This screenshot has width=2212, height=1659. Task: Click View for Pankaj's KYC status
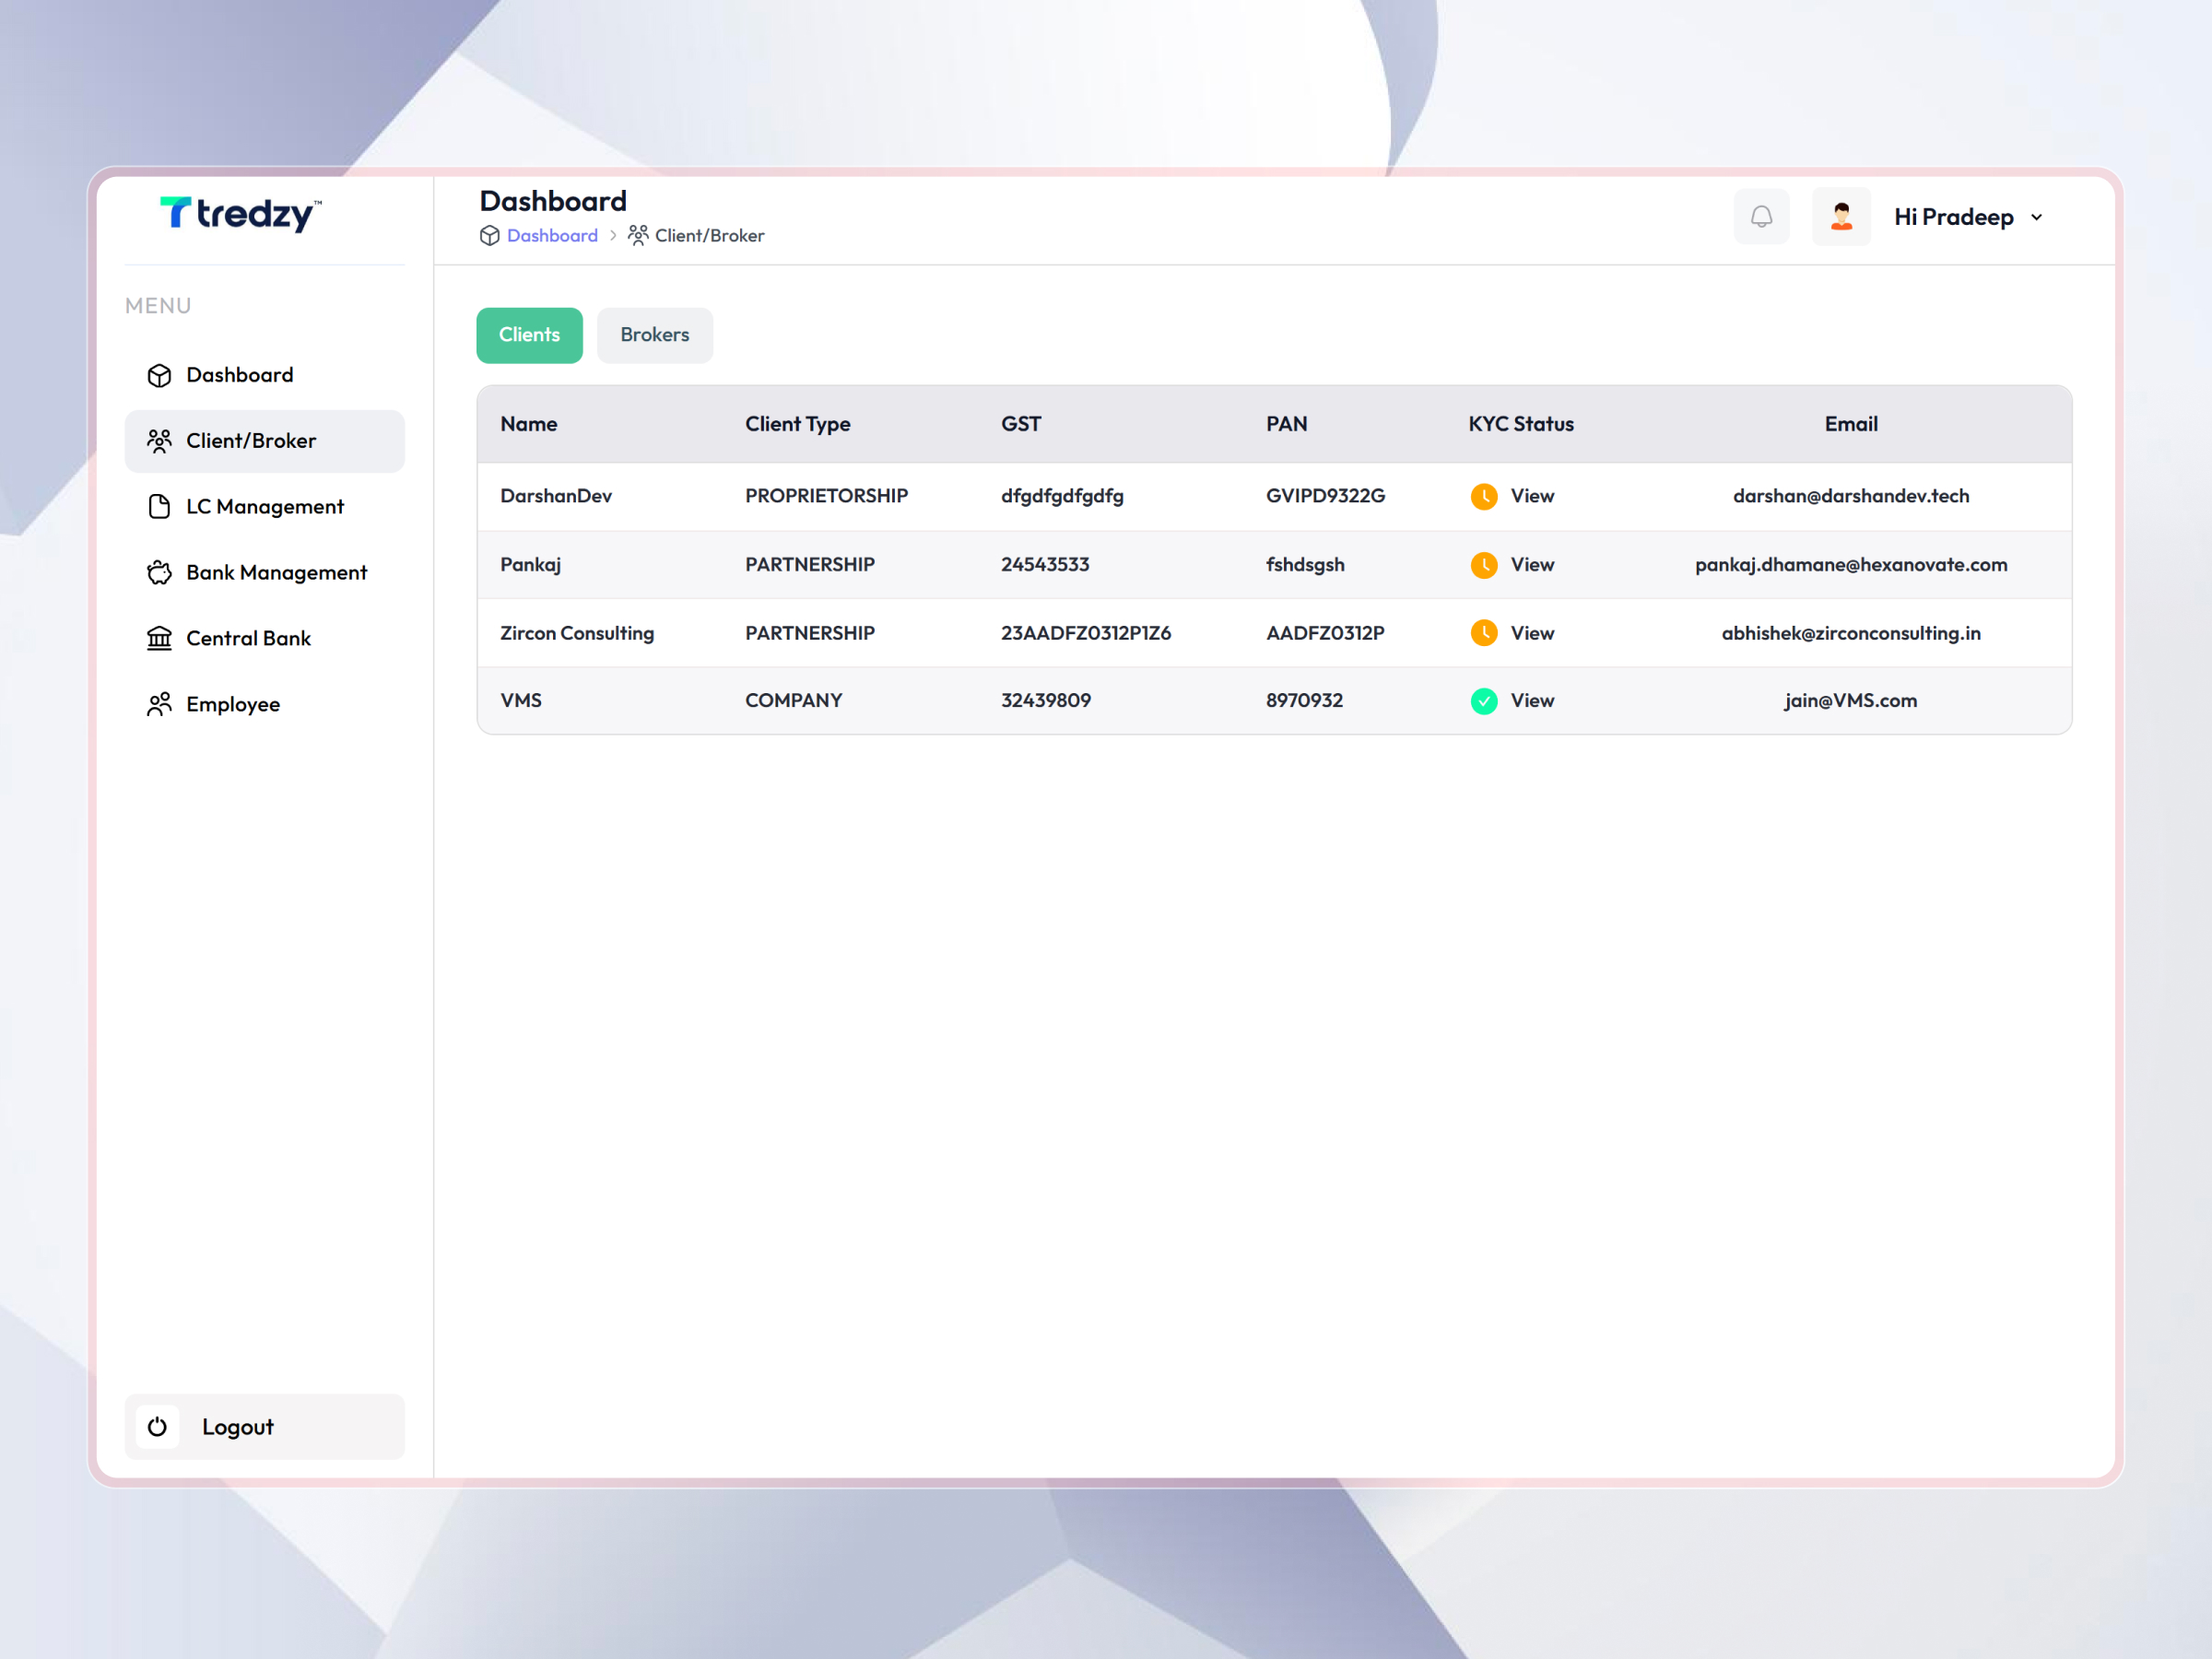click(1533, 564)
